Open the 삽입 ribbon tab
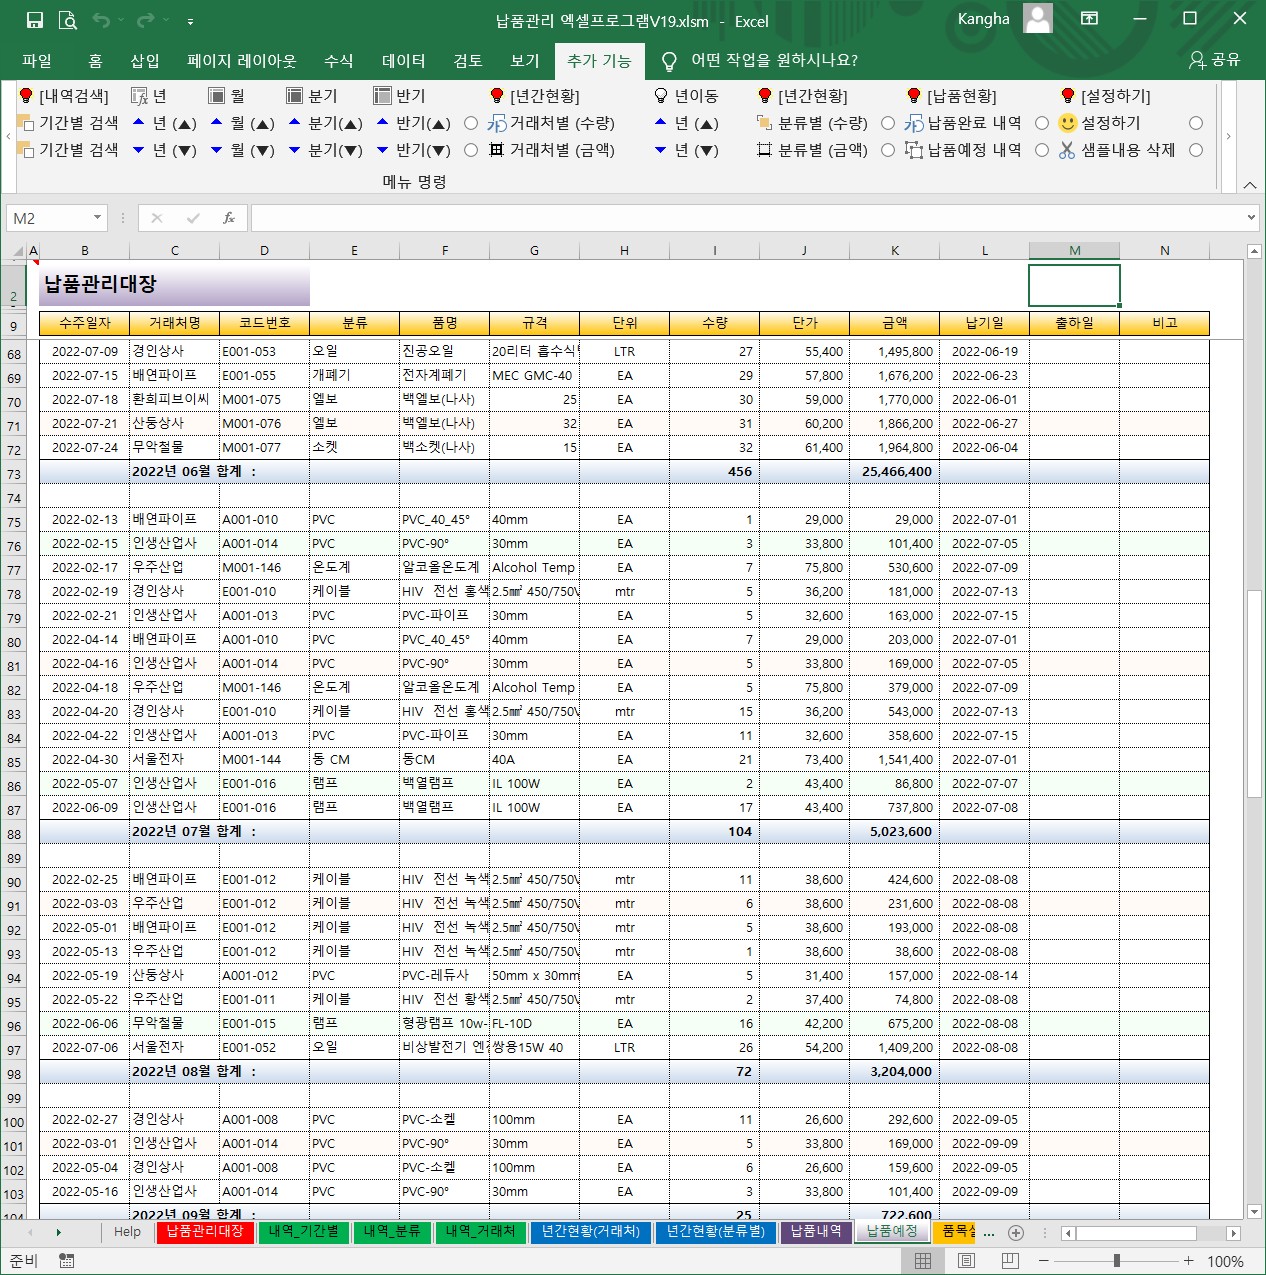Viewport: 1266px width, 1275px height. (x=145, y=61)
